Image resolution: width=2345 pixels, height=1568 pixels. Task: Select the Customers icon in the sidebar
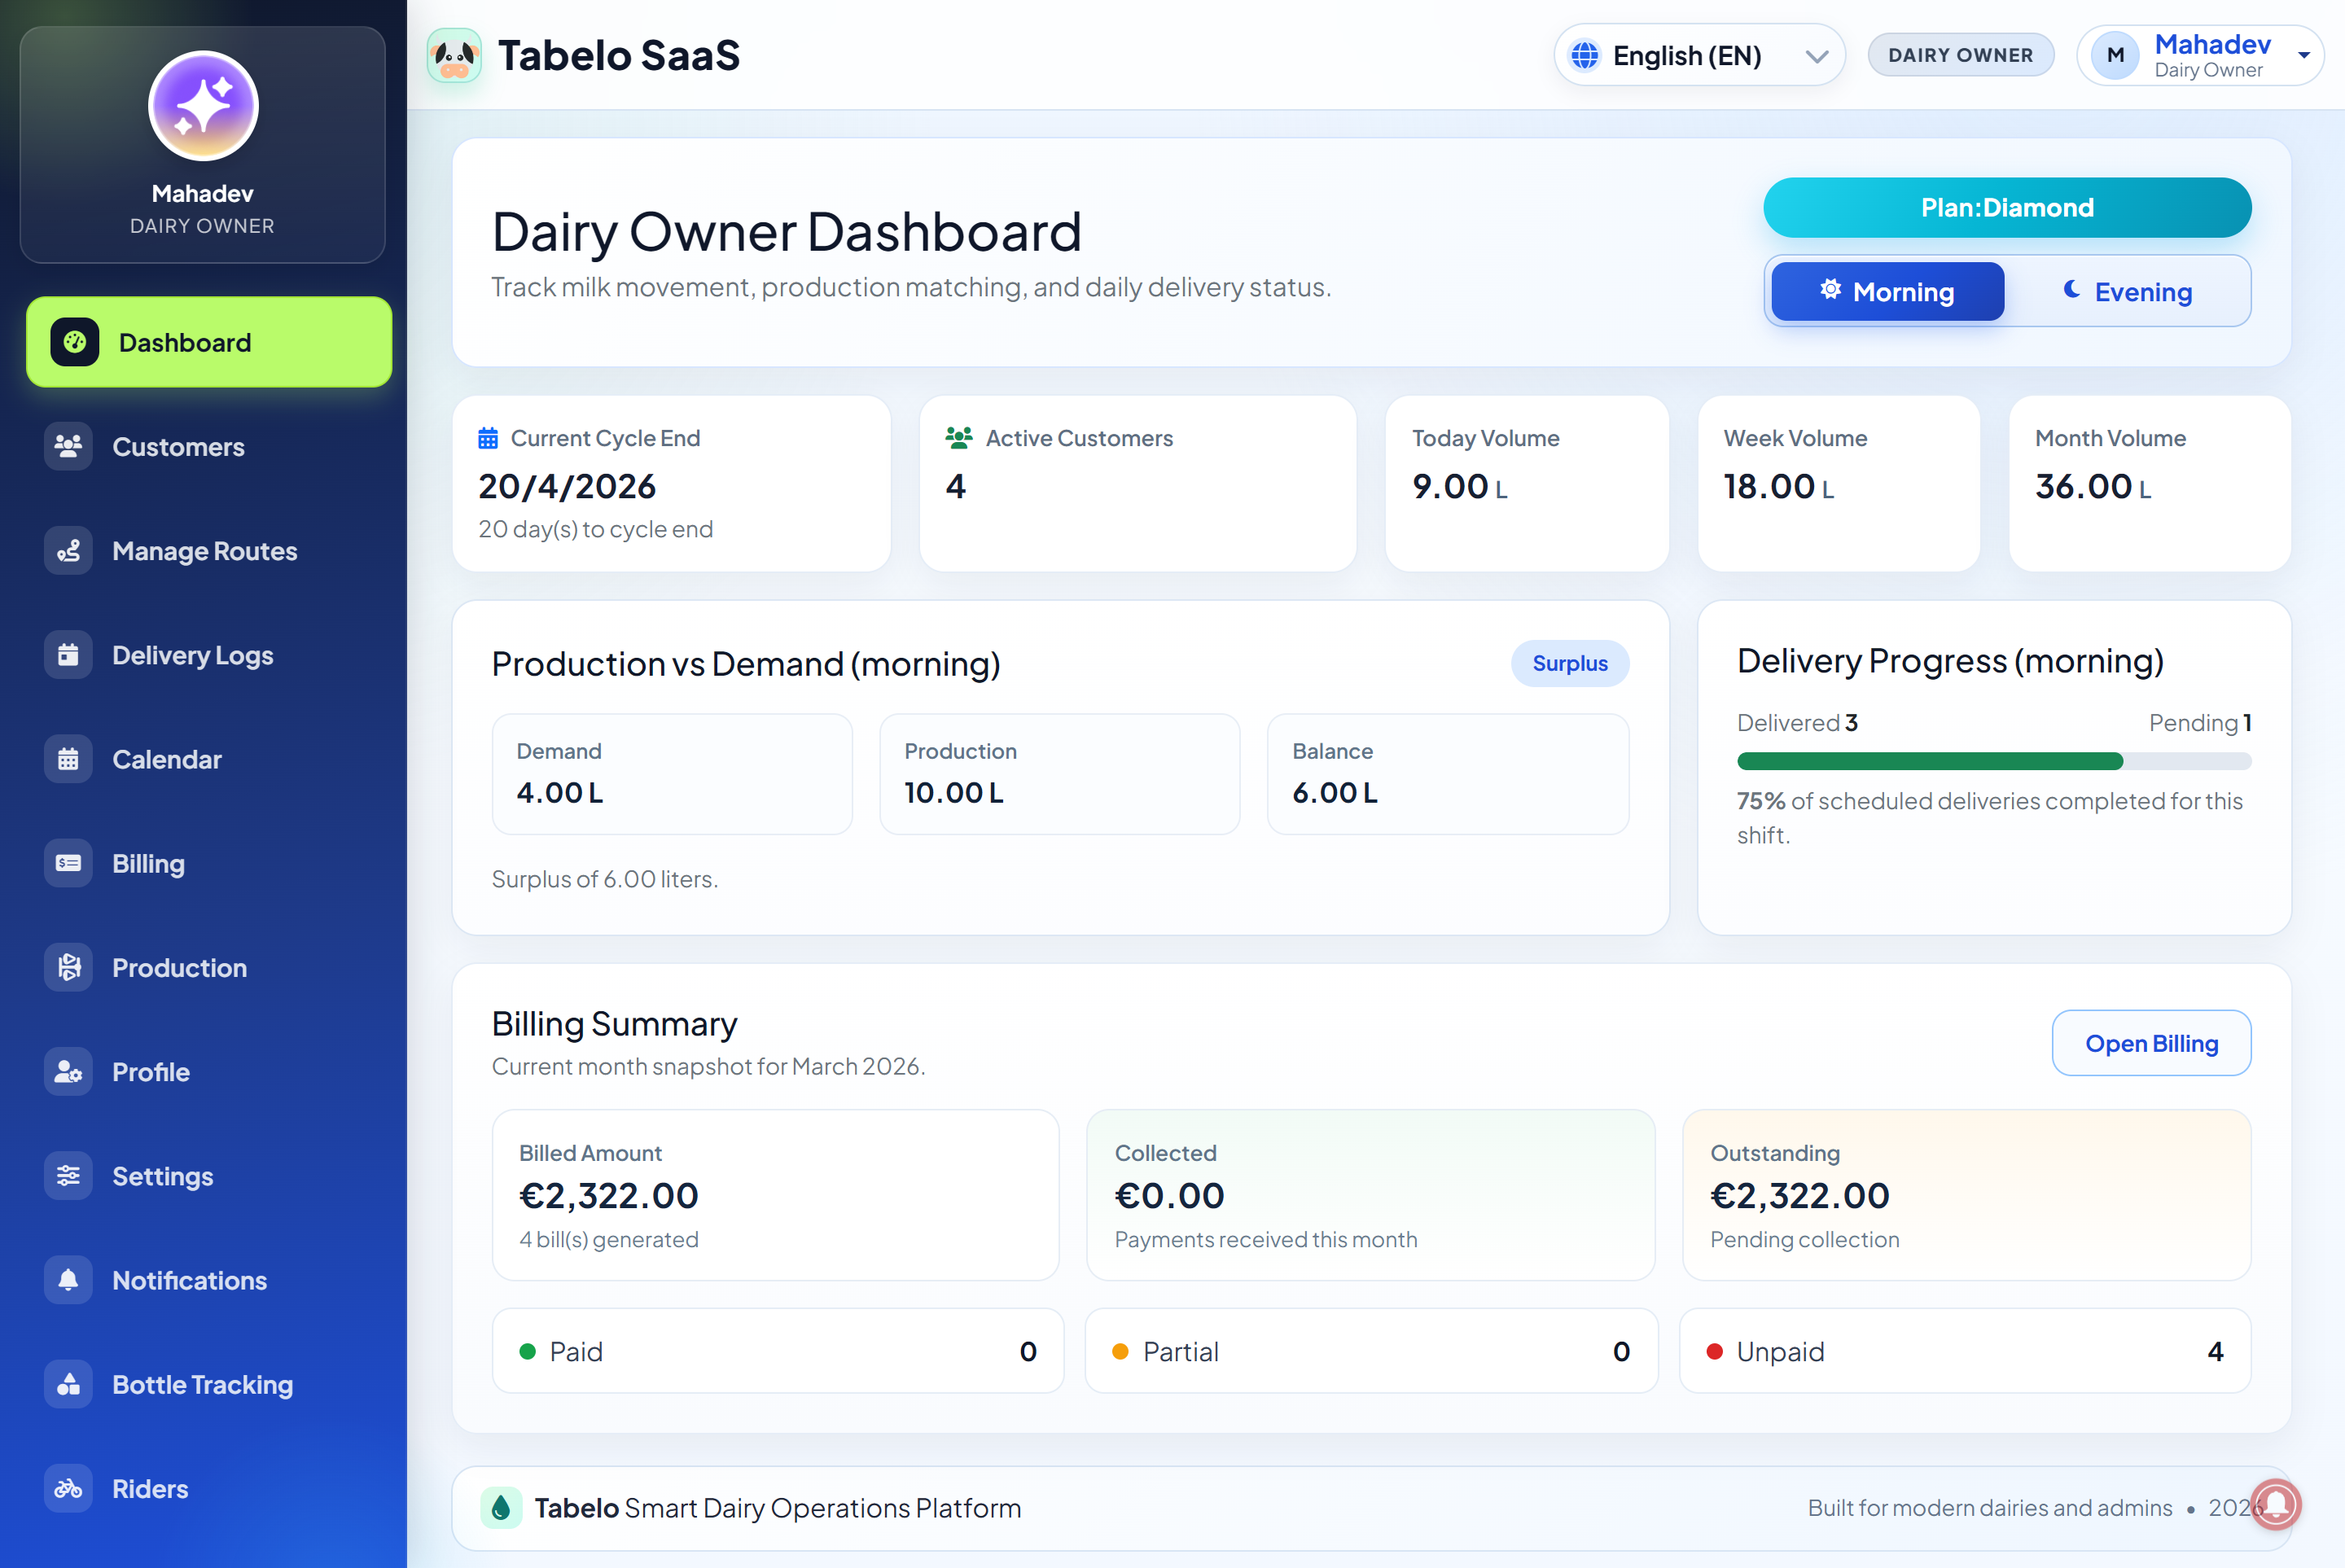click(x=68, y=447)
